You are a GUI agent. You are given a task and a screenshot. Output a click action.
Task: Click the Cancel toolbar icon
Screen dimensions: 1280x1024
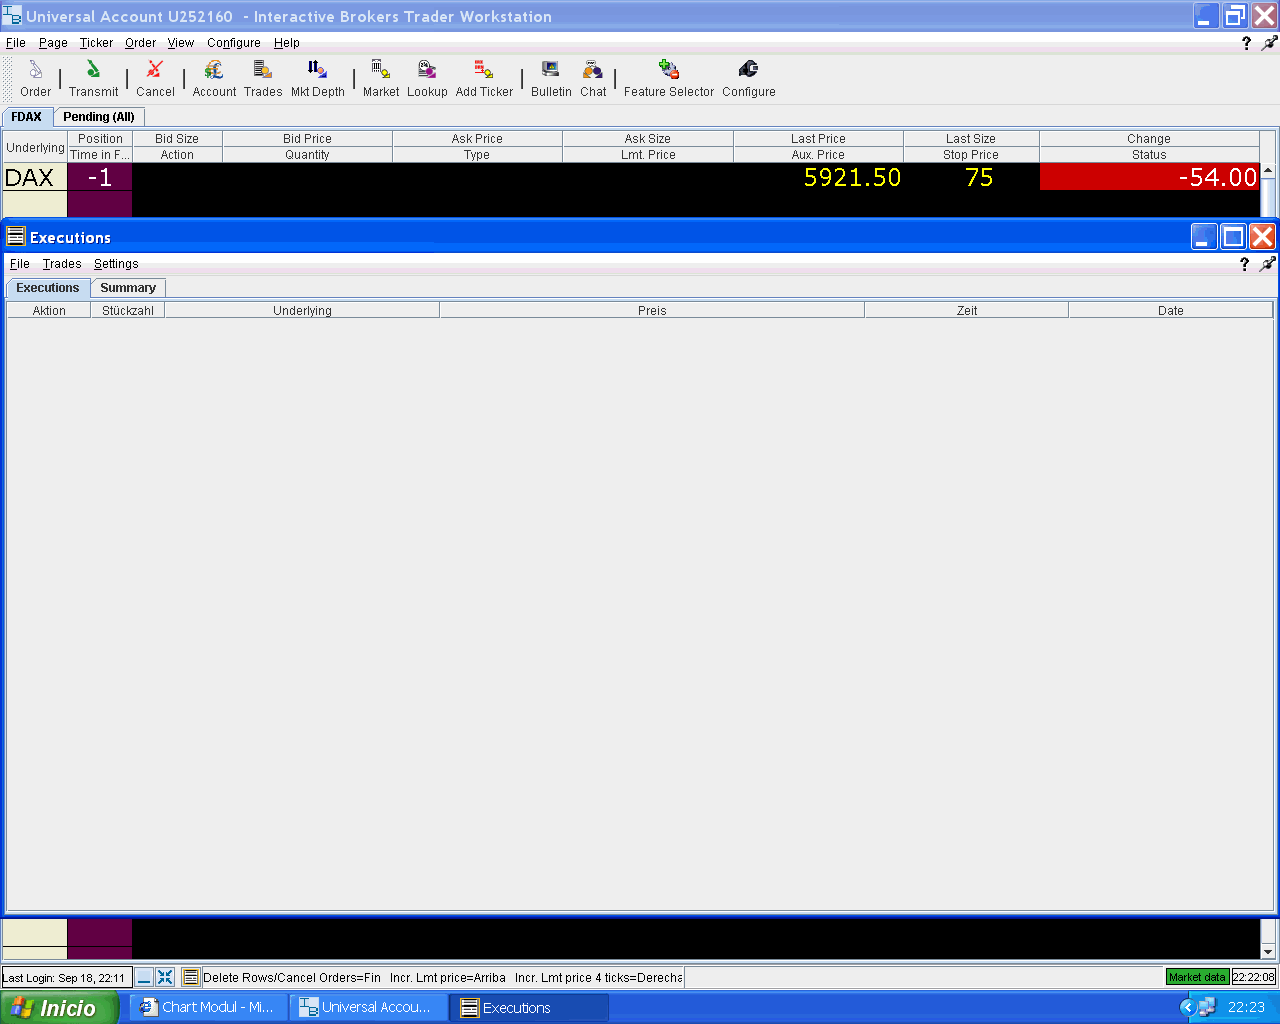click(155, 78)
